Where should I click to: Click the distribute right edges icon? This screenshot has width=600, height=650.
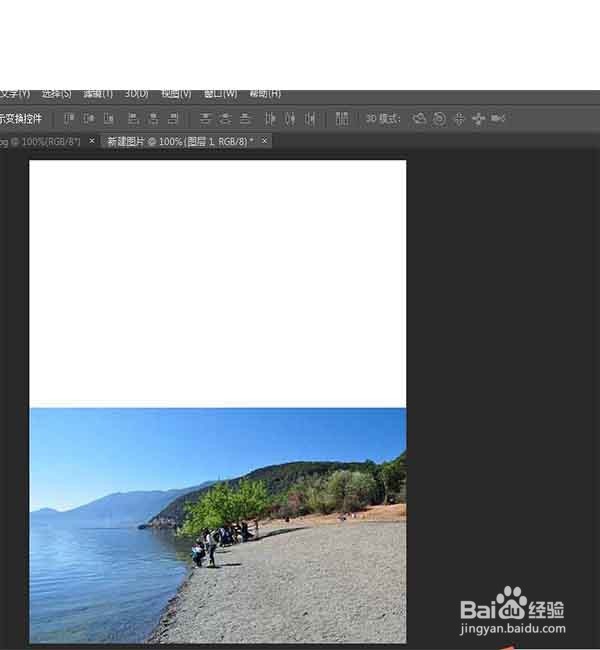[310, 119]
